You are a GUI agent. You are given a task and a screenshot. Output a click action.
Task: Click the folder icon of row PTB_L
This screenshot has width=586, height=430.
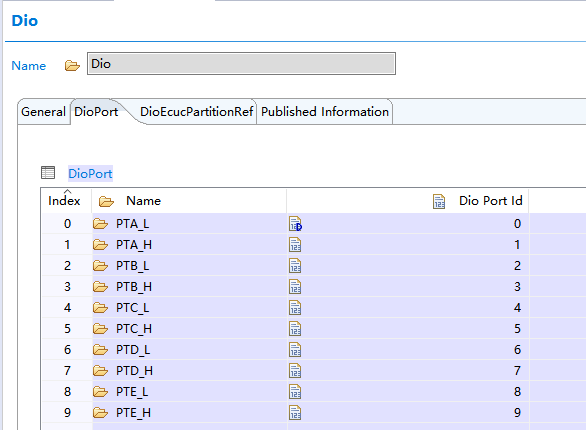(x=100, y=266)
